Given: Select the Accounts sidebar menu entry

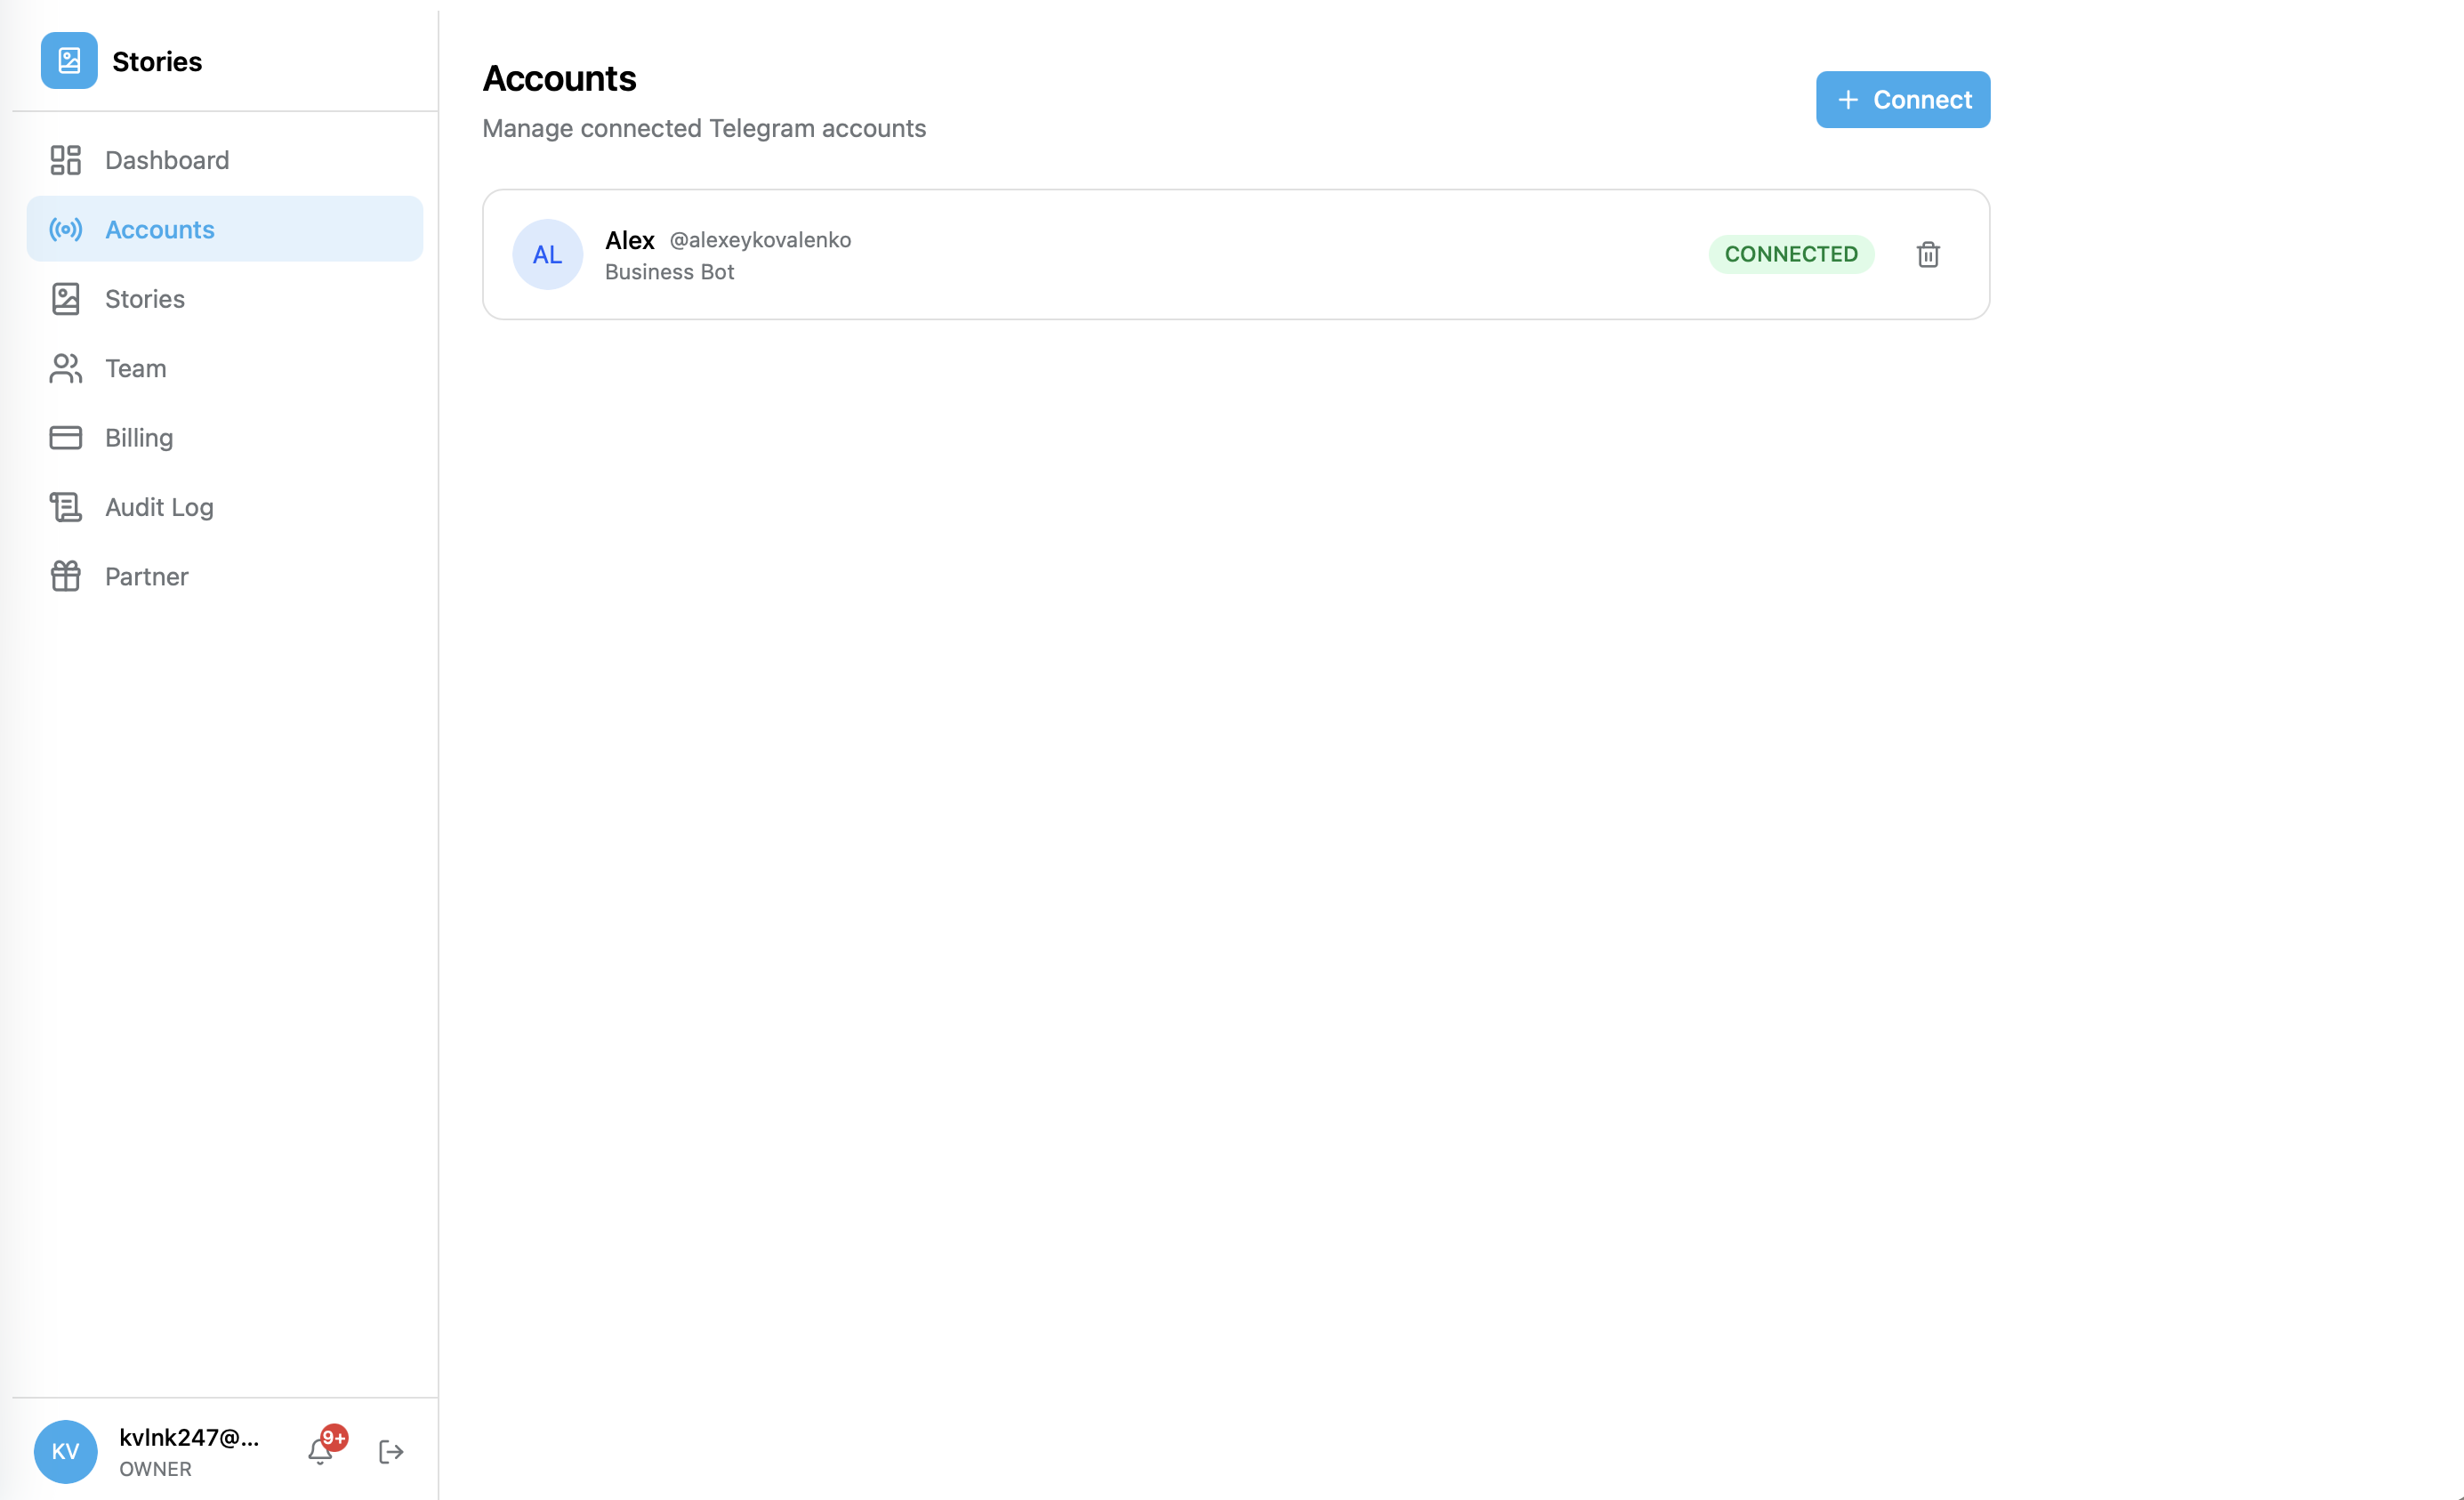Looking at the screenshot, I should (x=160, y=229).
